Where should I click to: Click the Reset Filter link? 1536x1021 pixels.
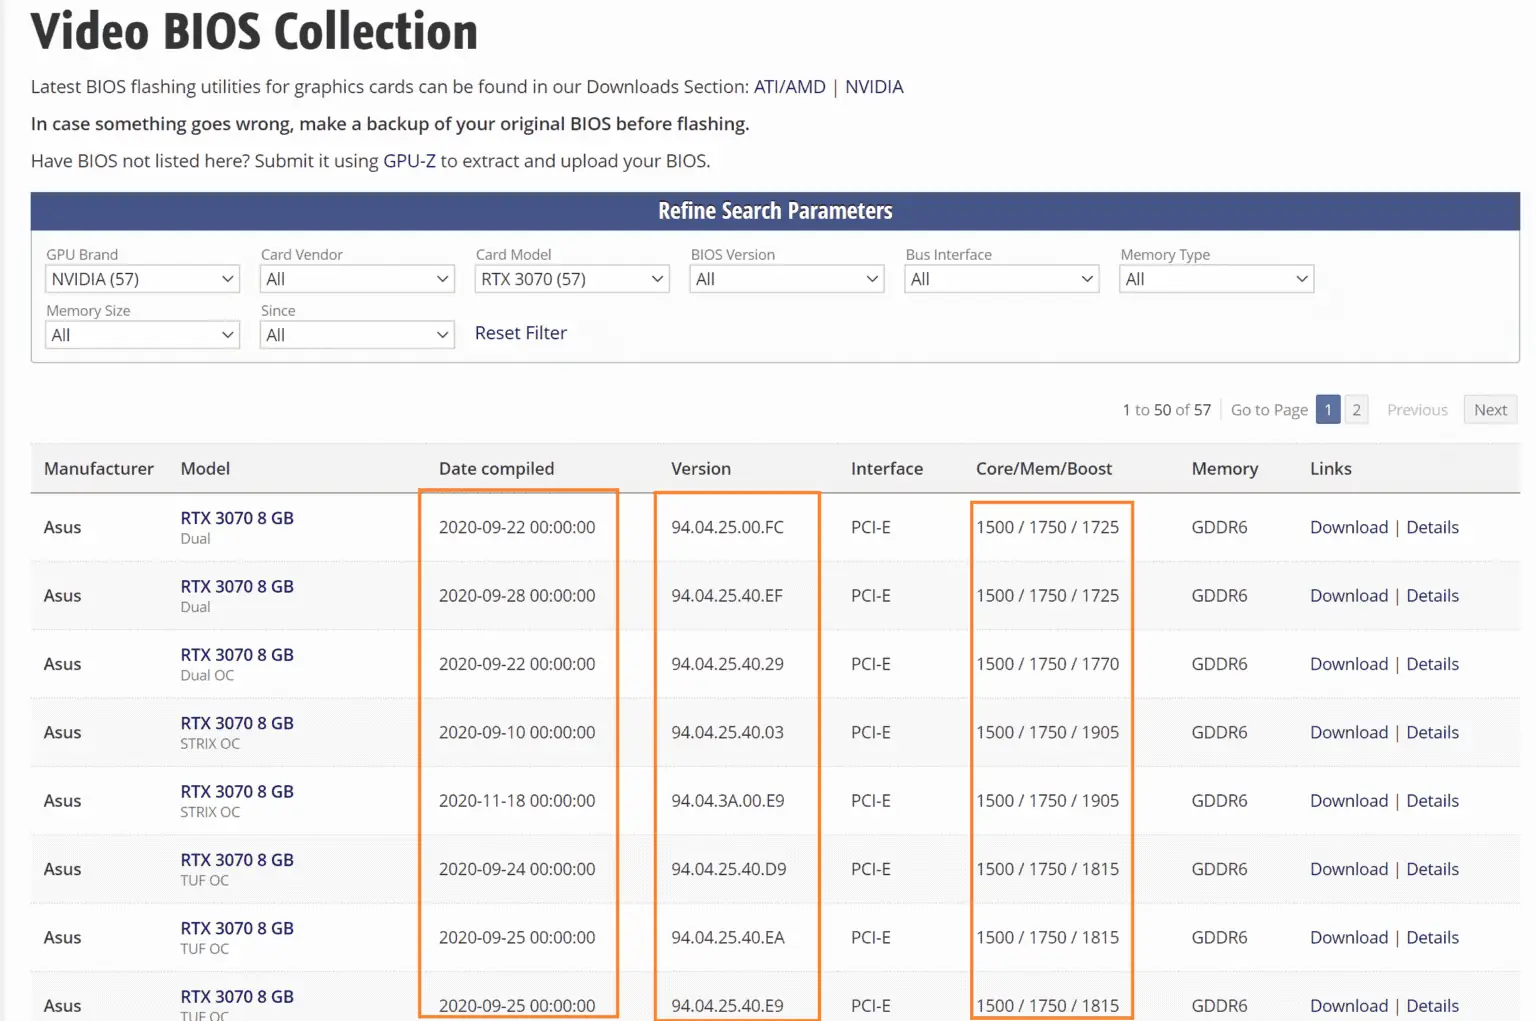(521, 333)
